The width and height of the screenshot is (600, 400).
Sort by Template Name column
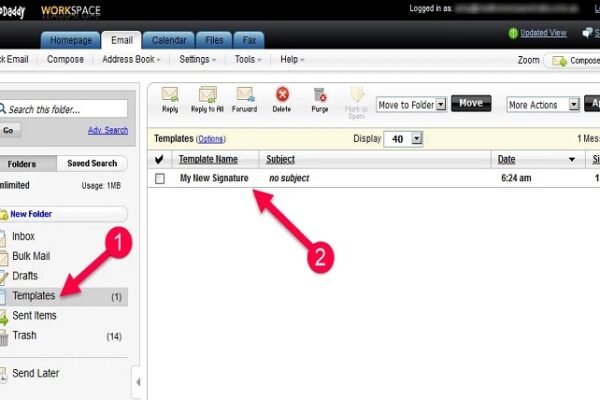tap(208, 159)
